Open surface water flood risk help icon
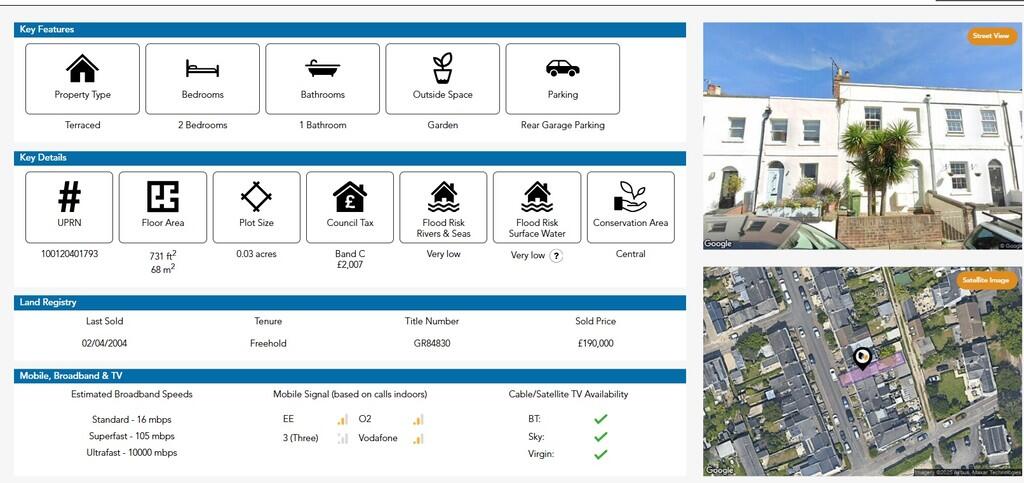Screen dimensions: 1024x483 tap(556, 256)
